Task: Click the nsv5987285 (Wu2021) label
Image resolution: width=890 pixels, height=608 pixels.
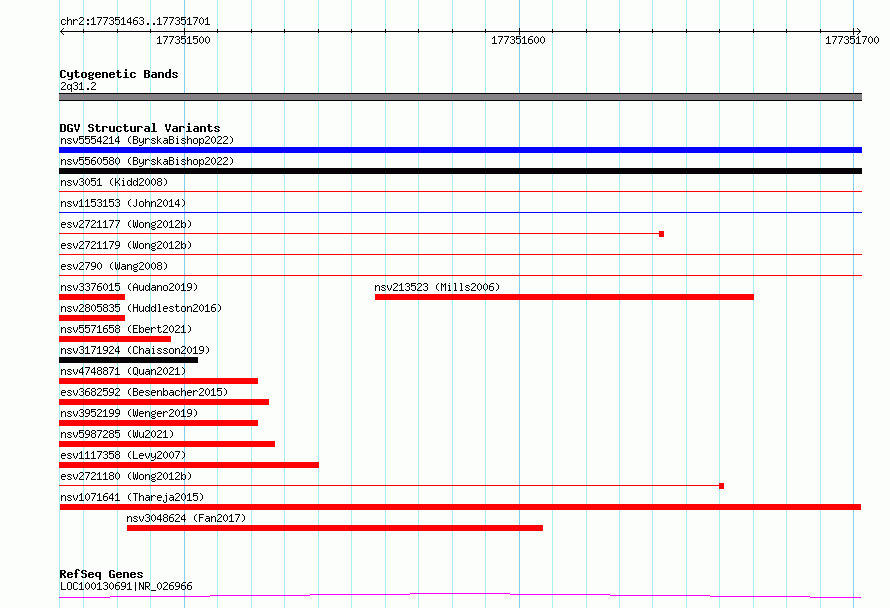Action: 117,434
